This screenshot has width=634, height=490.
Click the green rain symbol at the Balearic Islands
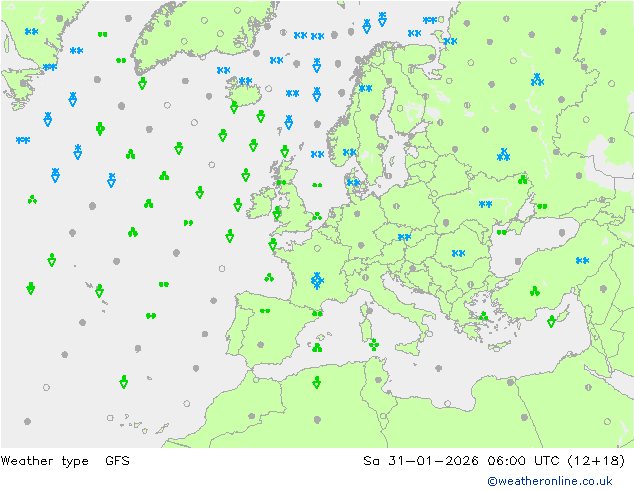(x=317, y=347)
